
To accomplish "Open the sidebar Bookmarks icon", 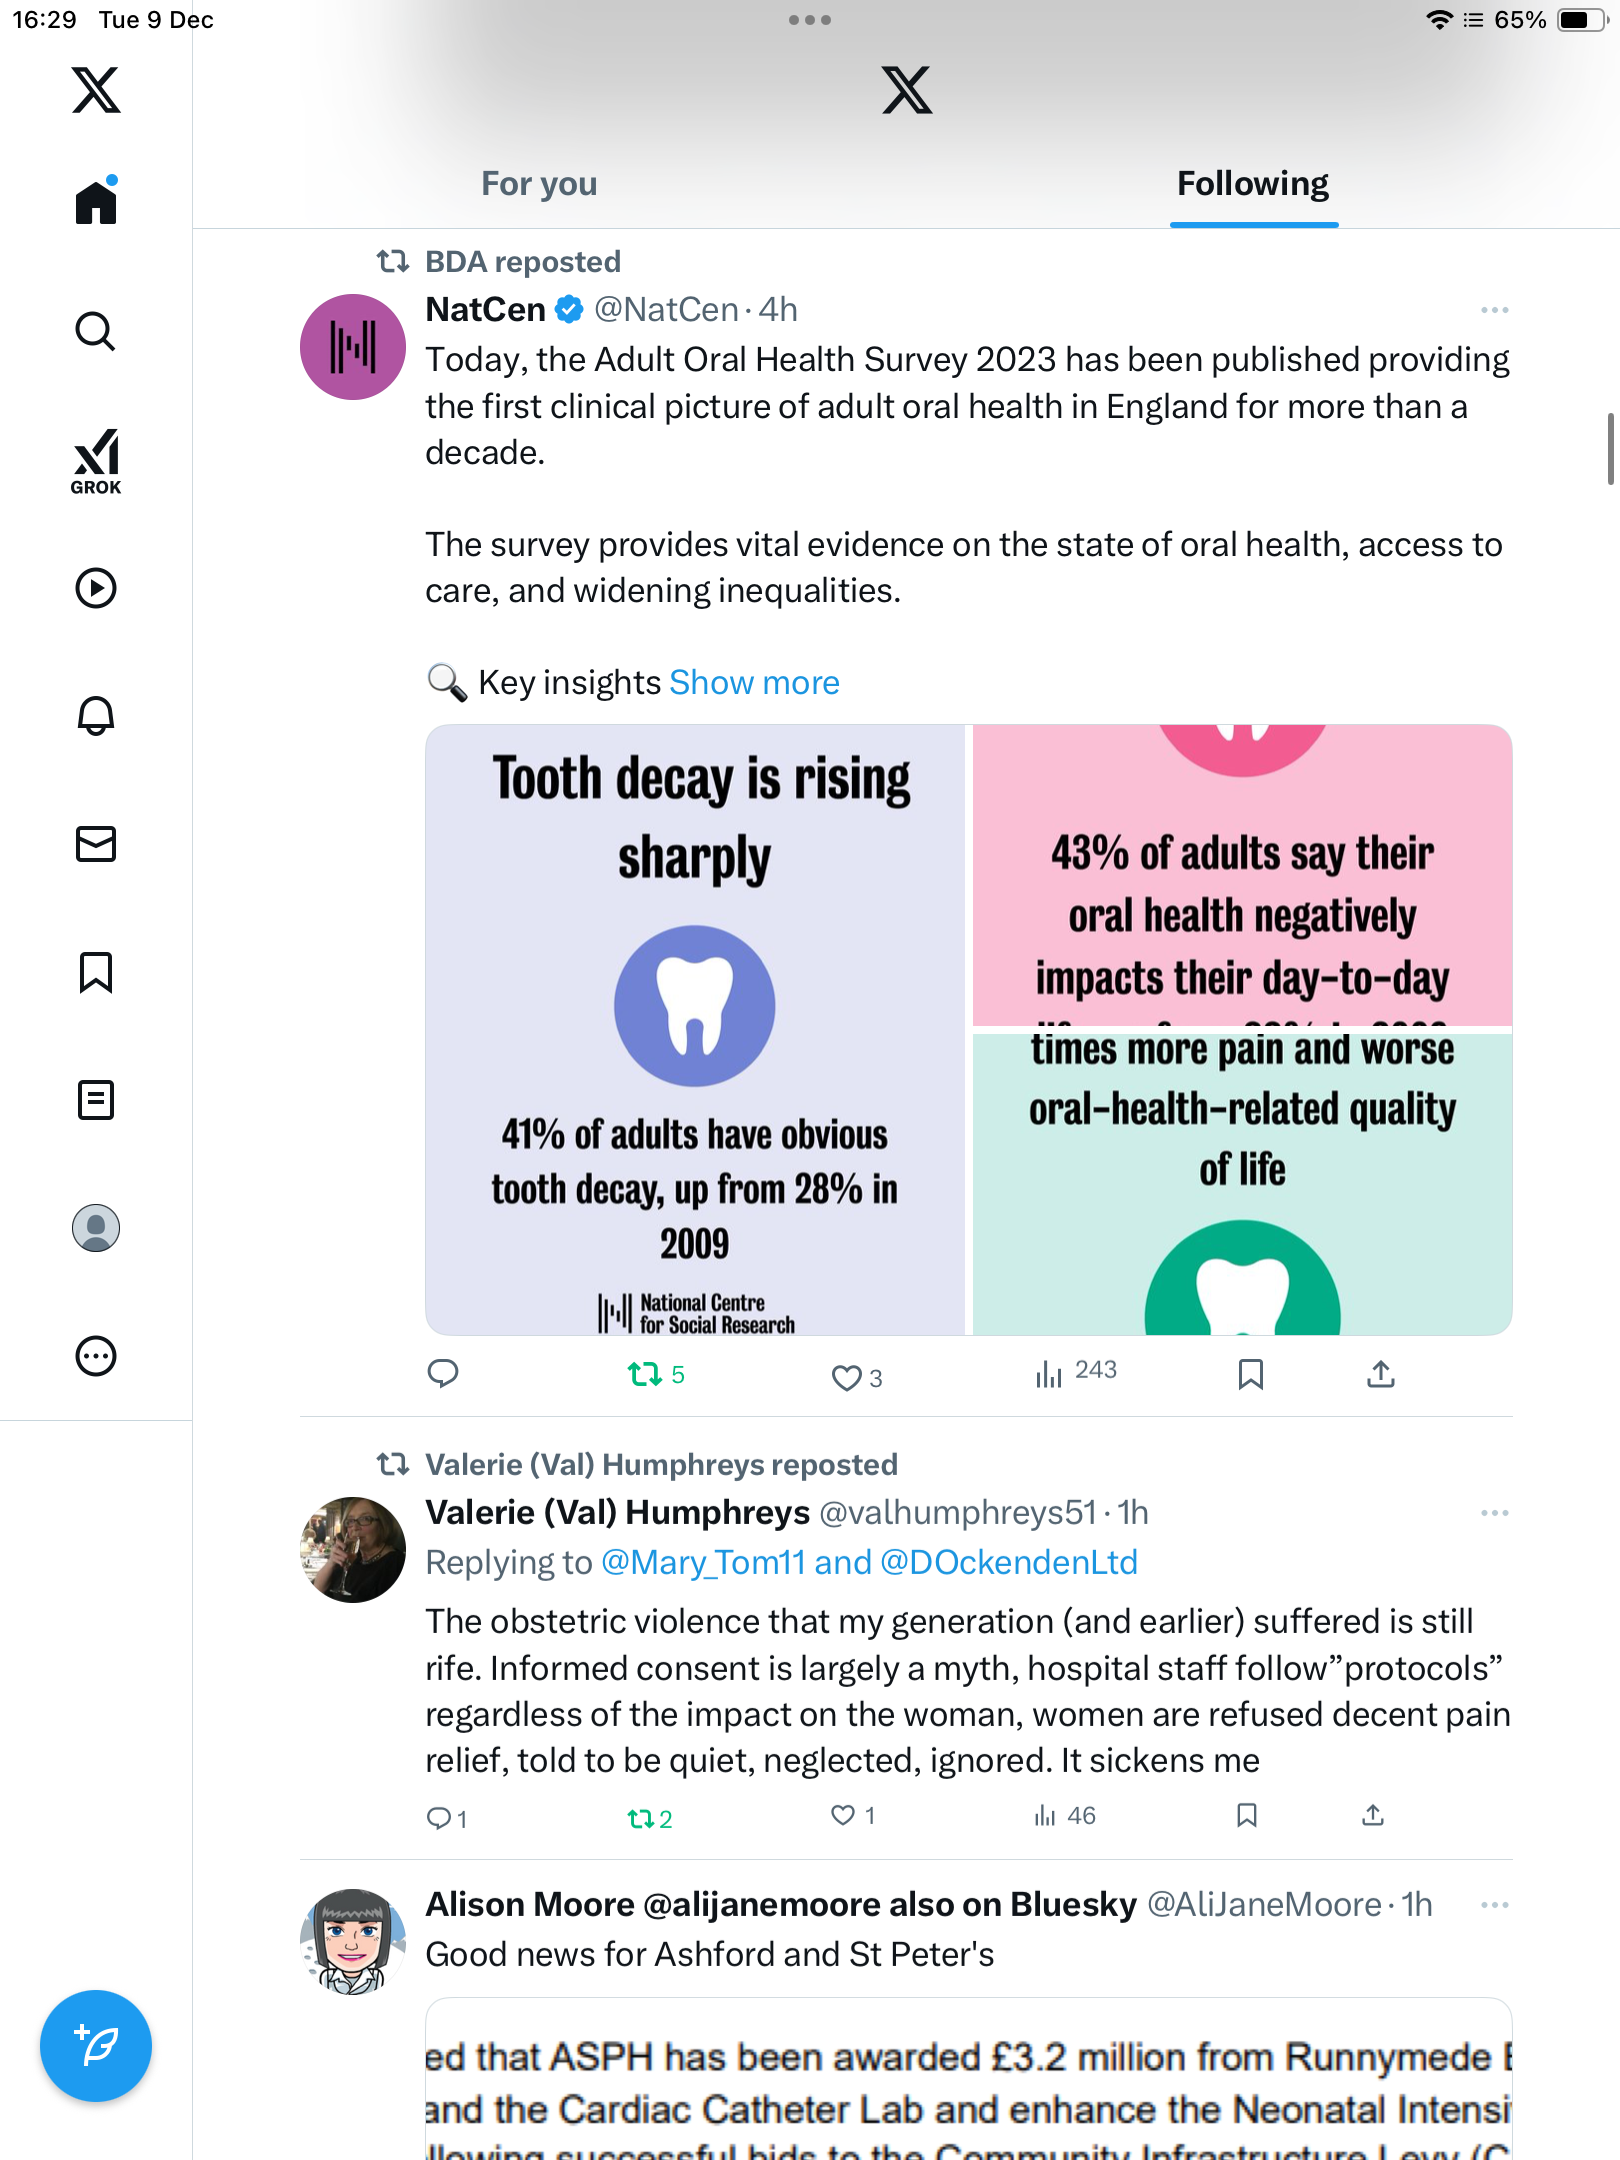I will pos(96,972).
